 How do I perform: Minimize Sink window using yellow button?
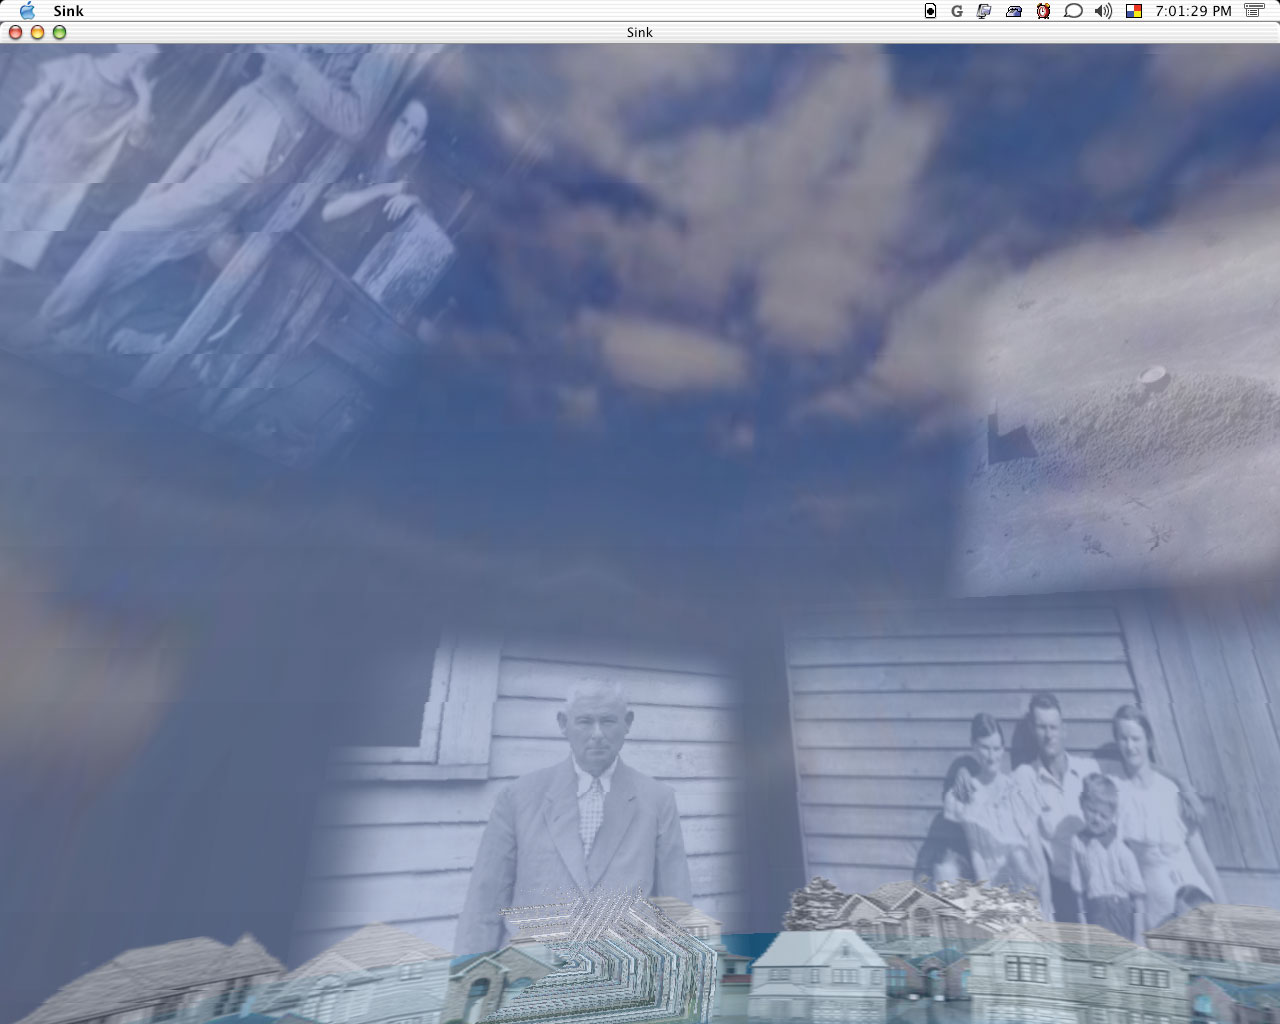click(x=37, y=32)
